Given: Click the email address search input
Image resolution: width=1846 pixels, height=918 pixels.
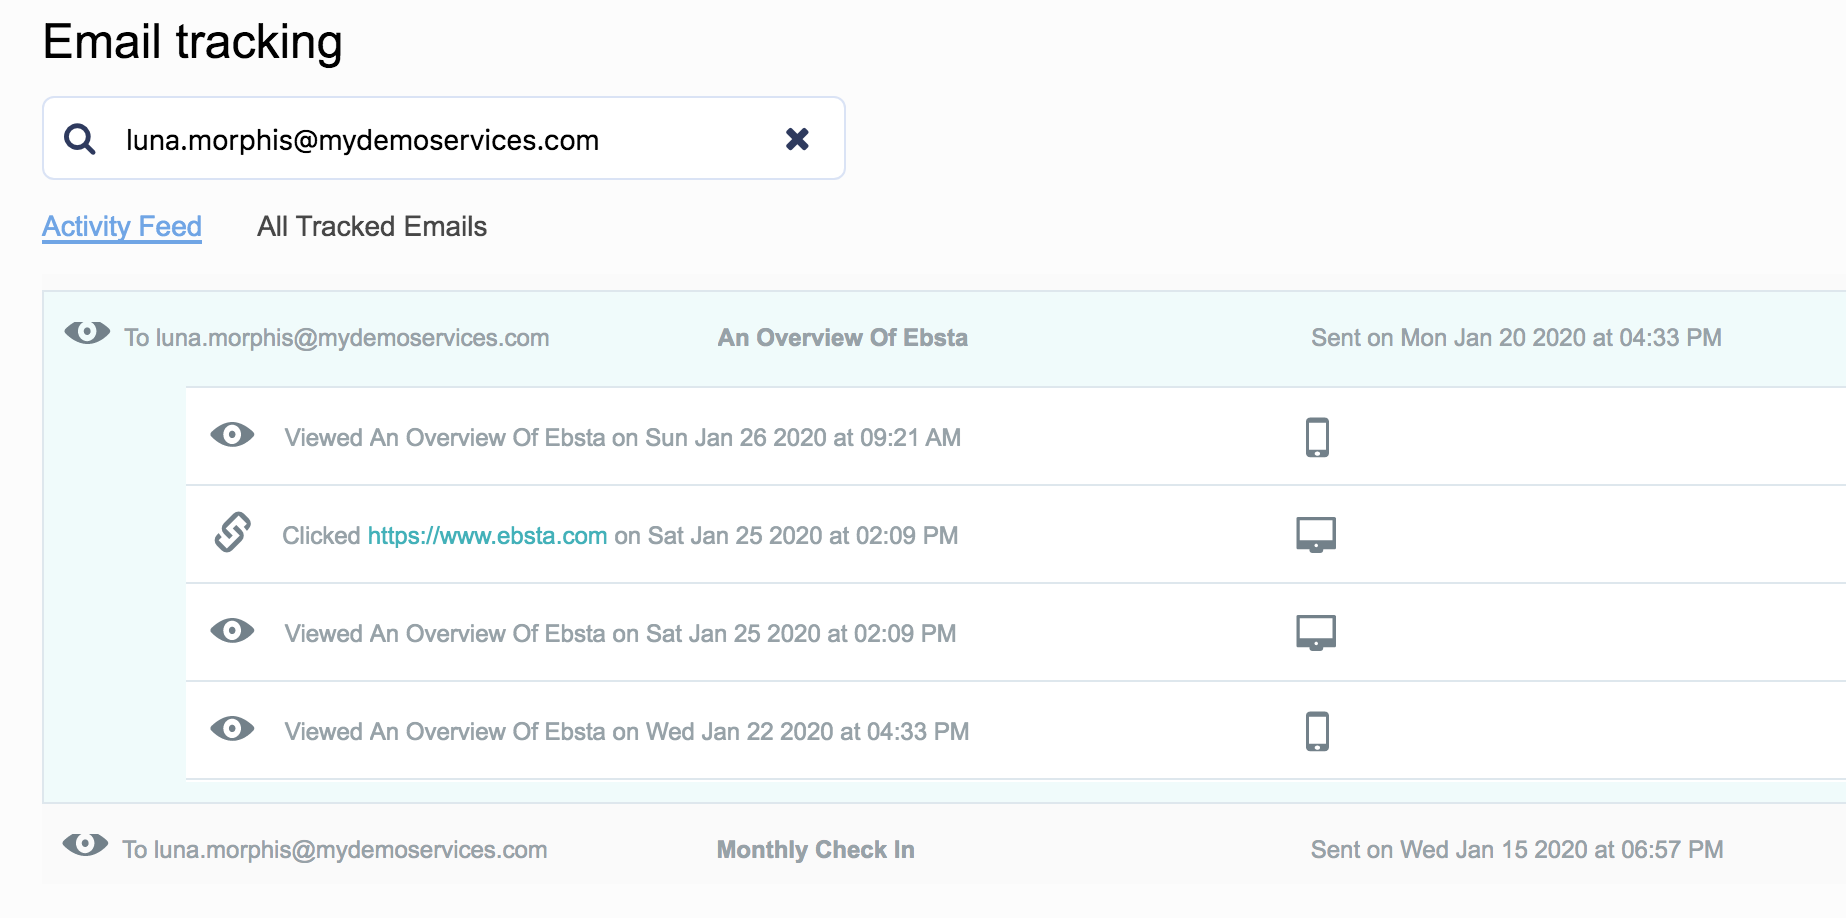Looking at the screenshot, I should click(x=440, y=140).
